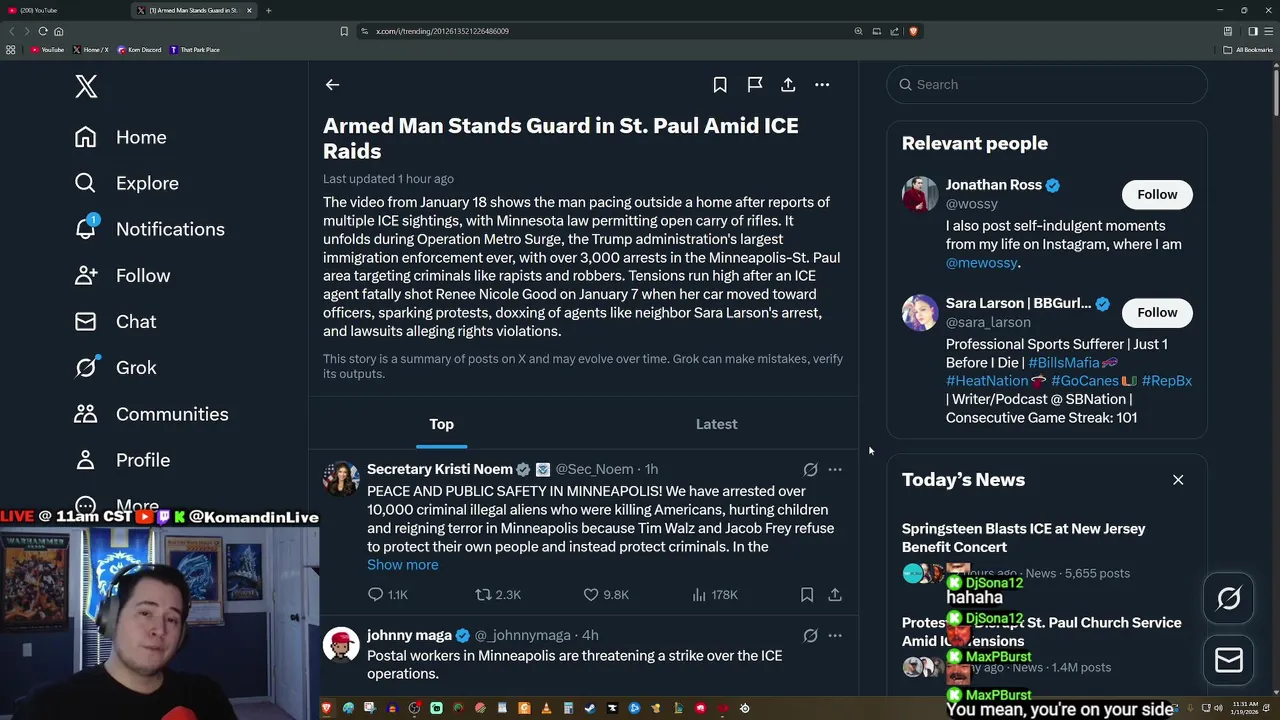Click the X search field
The height and width of the screenshot is (720, 1280).
[x=1047, y=85]
